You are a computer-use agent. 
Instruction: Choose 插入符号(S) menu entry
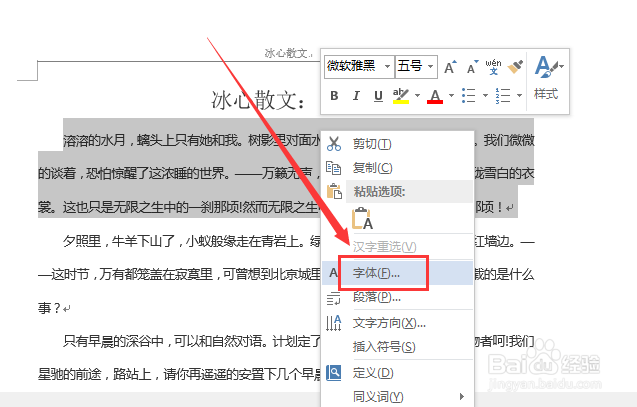(x=397, y=347)
